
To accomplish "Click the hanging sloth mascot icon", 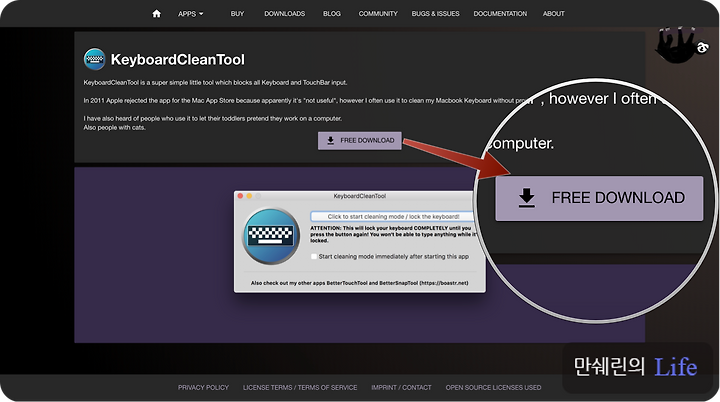I will click(x=682, y=45).
